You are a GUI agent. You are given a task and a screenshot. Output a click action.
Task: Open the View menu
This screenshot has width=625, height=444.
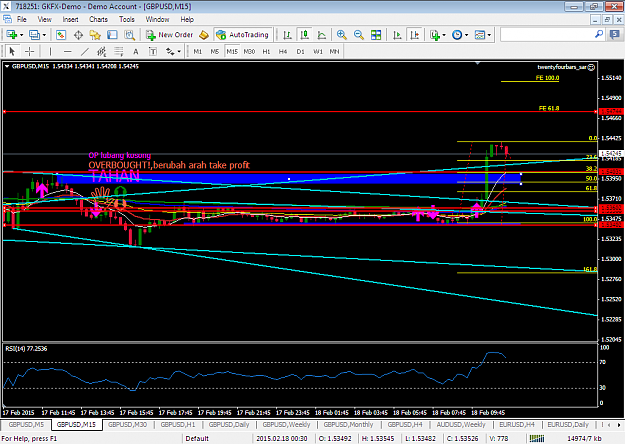click(x=45, y=19)
